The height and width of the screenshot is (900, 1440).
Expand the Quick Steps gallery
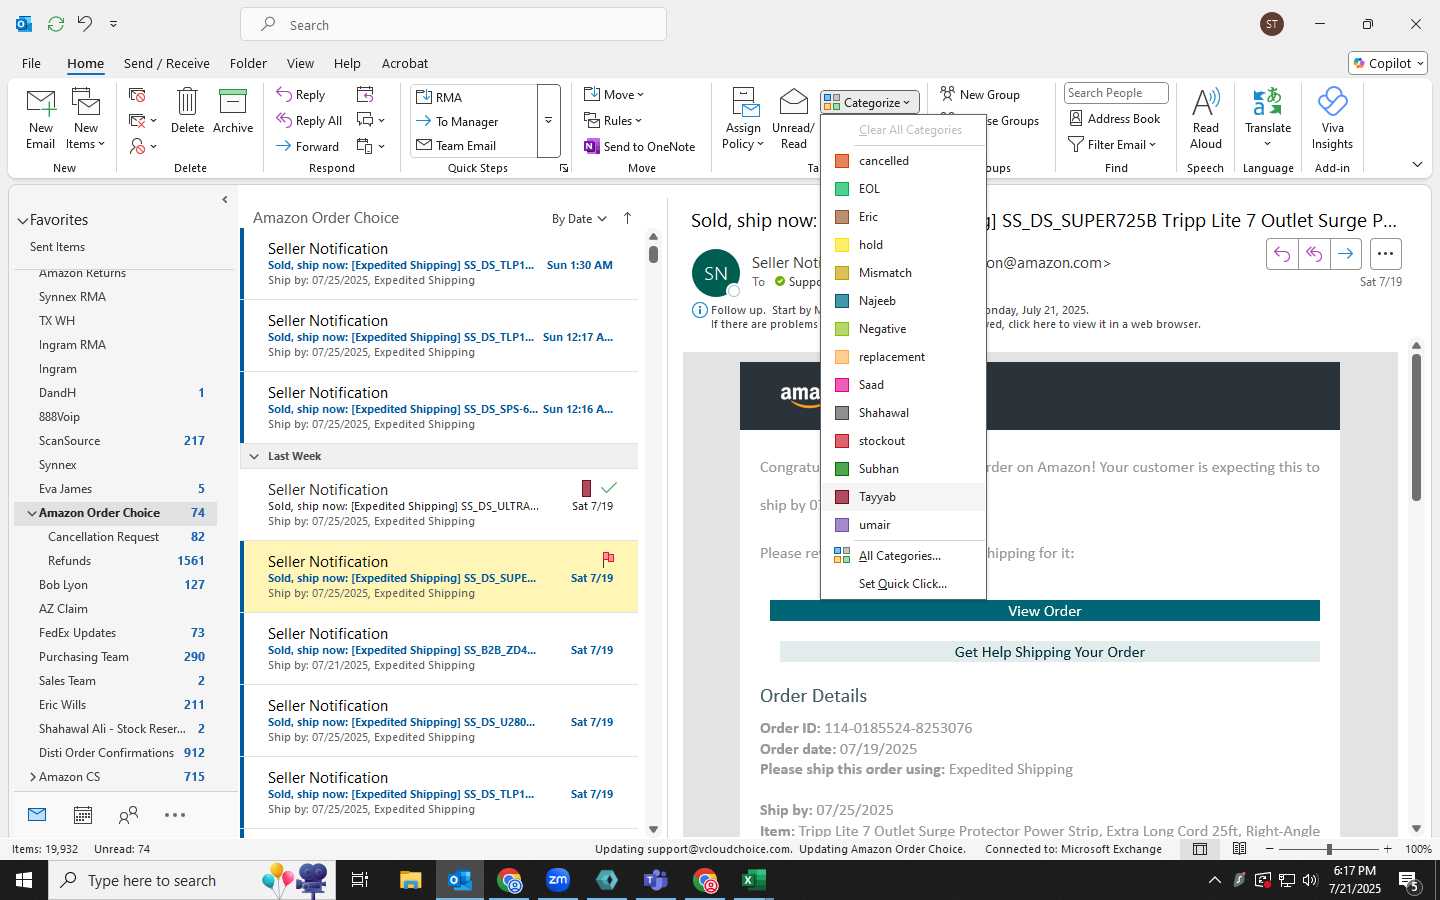tap(548, 121)
